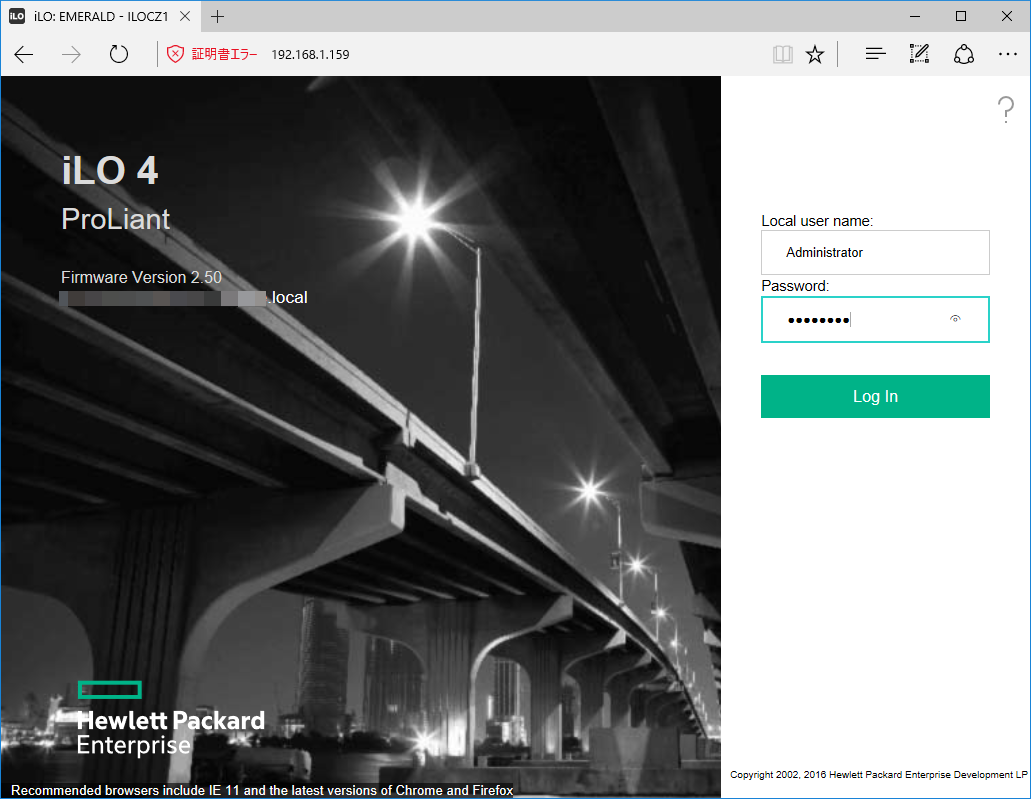Click the 'Local user name:' label

click(817, 221)
